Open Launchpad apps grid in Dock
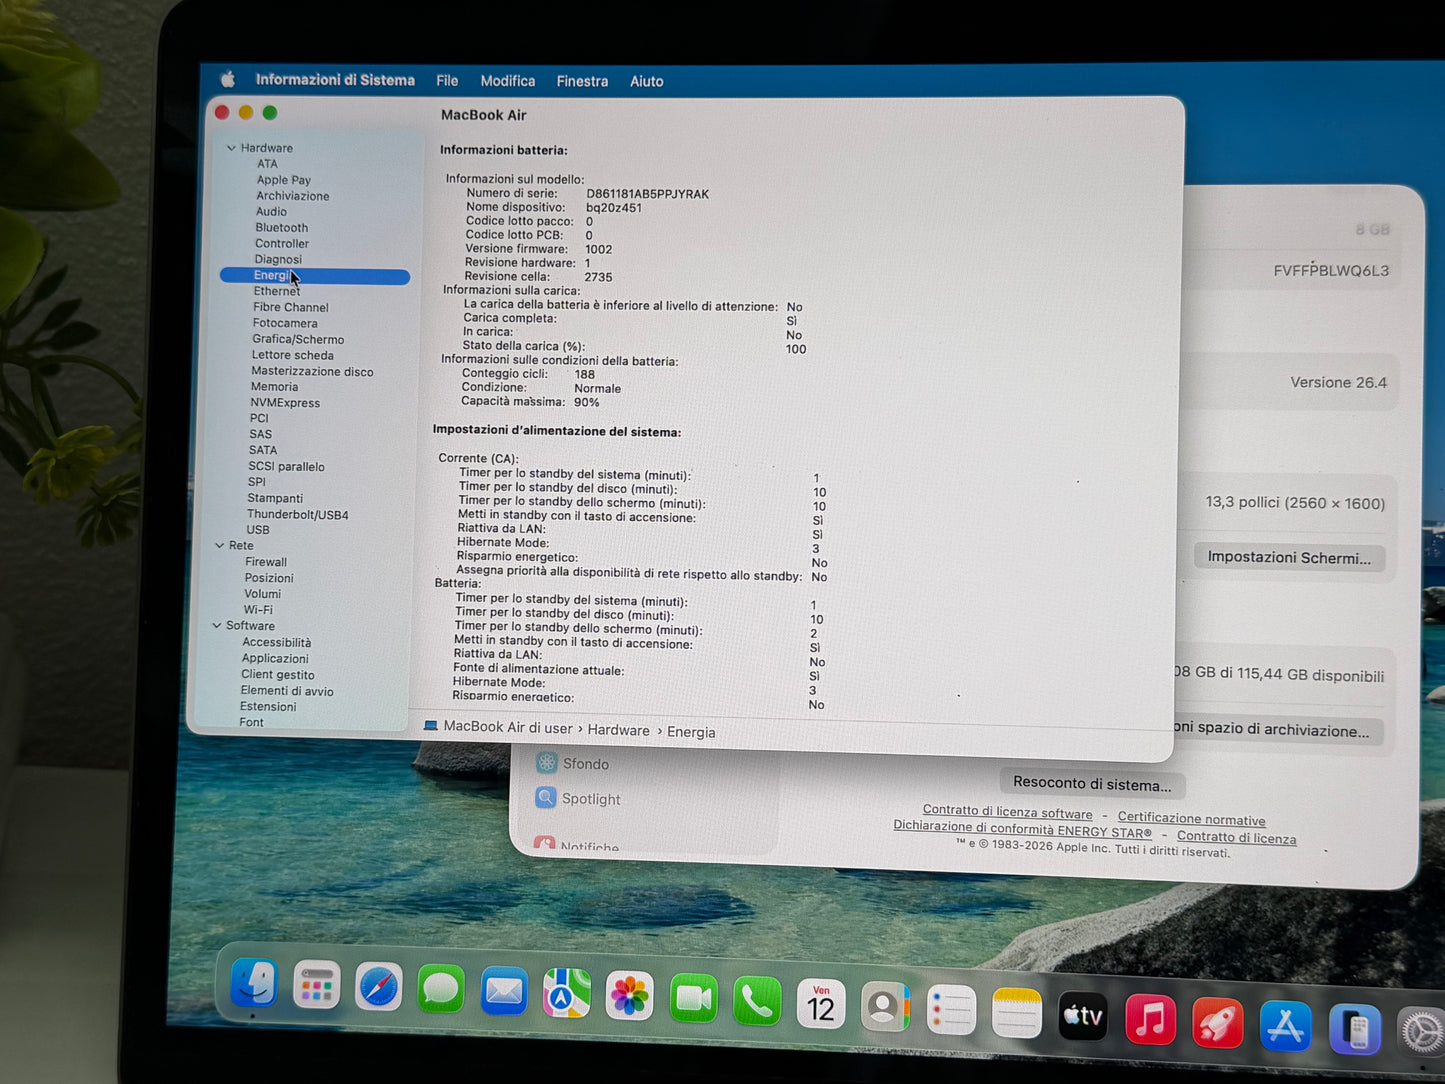This screenshot has height=1084, width=1445. click(316, 986)
